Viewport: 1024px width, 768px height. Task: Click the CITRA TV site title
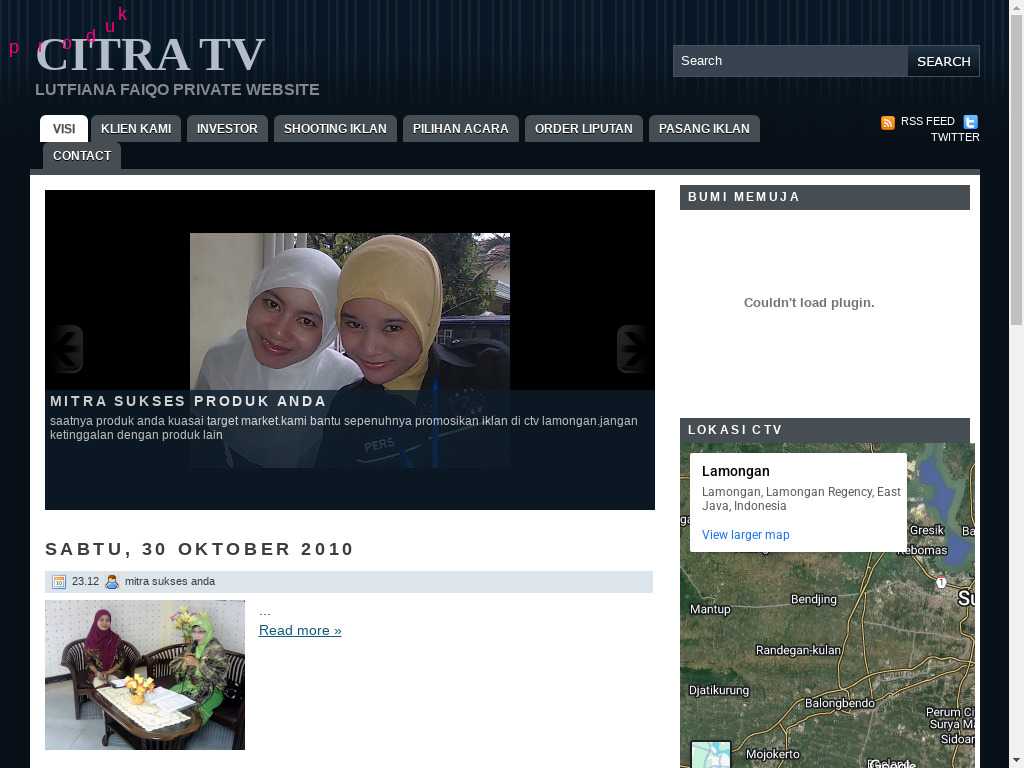click(x=150, y=55)
